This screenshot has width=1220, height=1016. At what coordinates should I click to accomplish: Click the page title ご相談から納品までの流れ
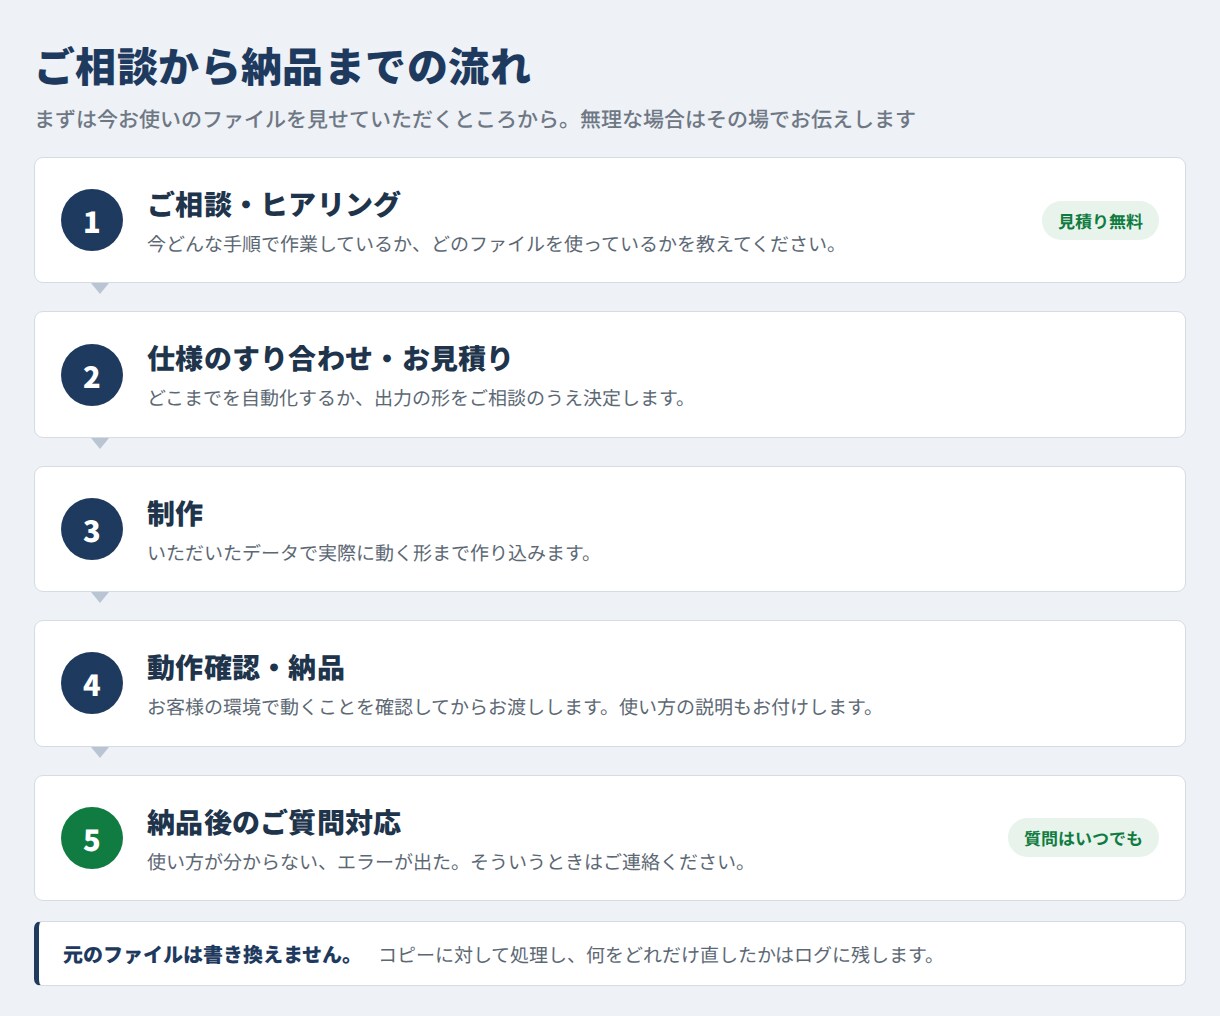tap(283, 67)
